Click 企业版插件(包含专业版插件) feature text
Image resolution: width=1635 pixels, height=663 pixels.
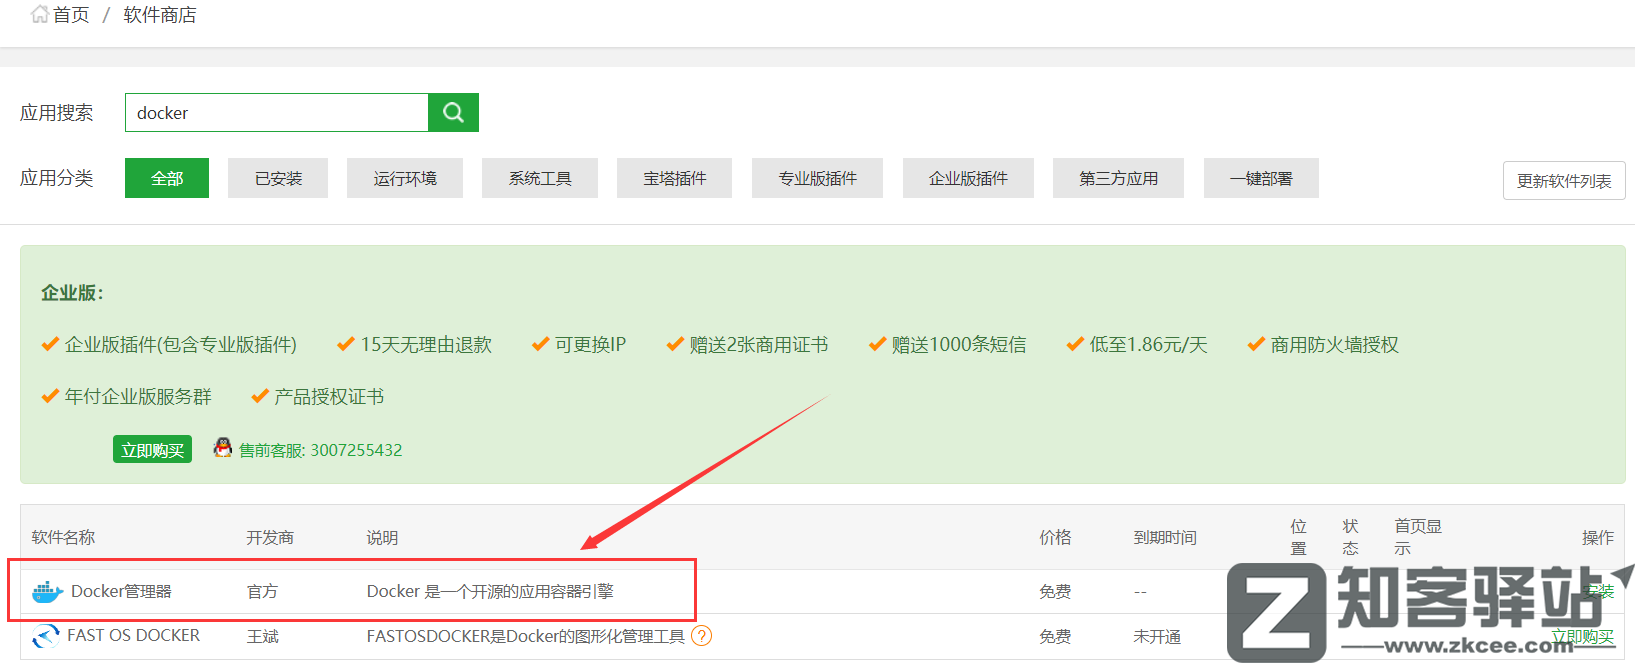181,345
